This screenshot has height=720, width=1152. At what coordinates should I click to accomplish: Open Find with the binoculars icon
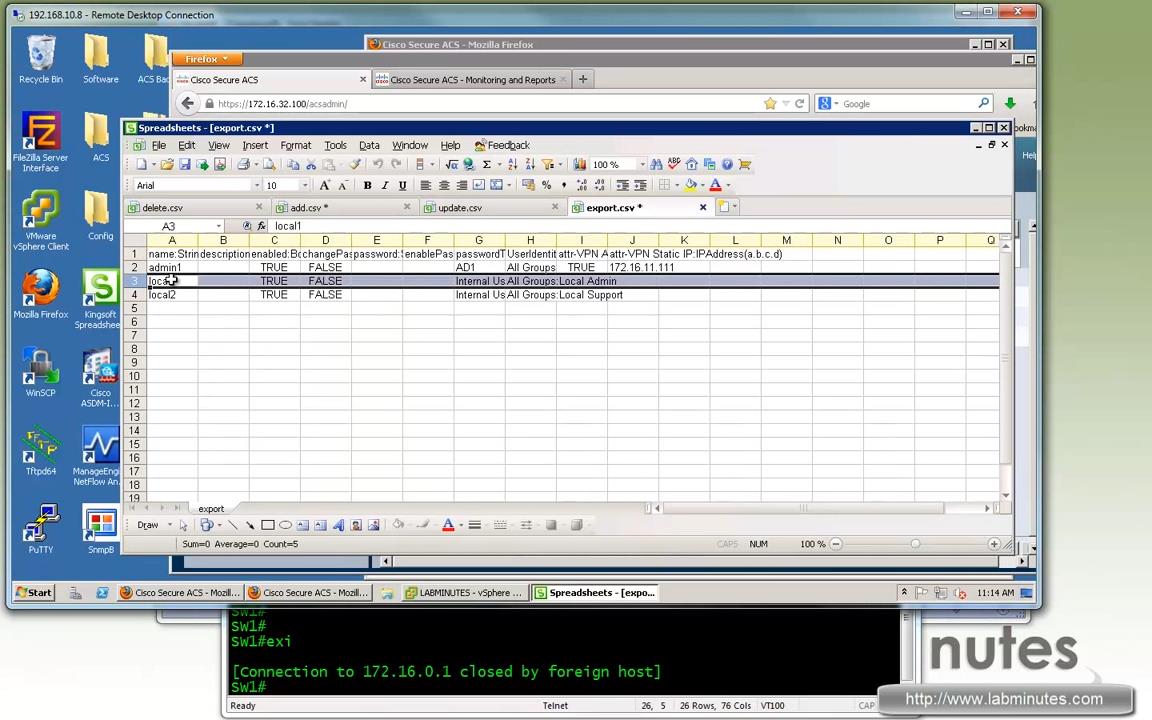tap(656, 165)
